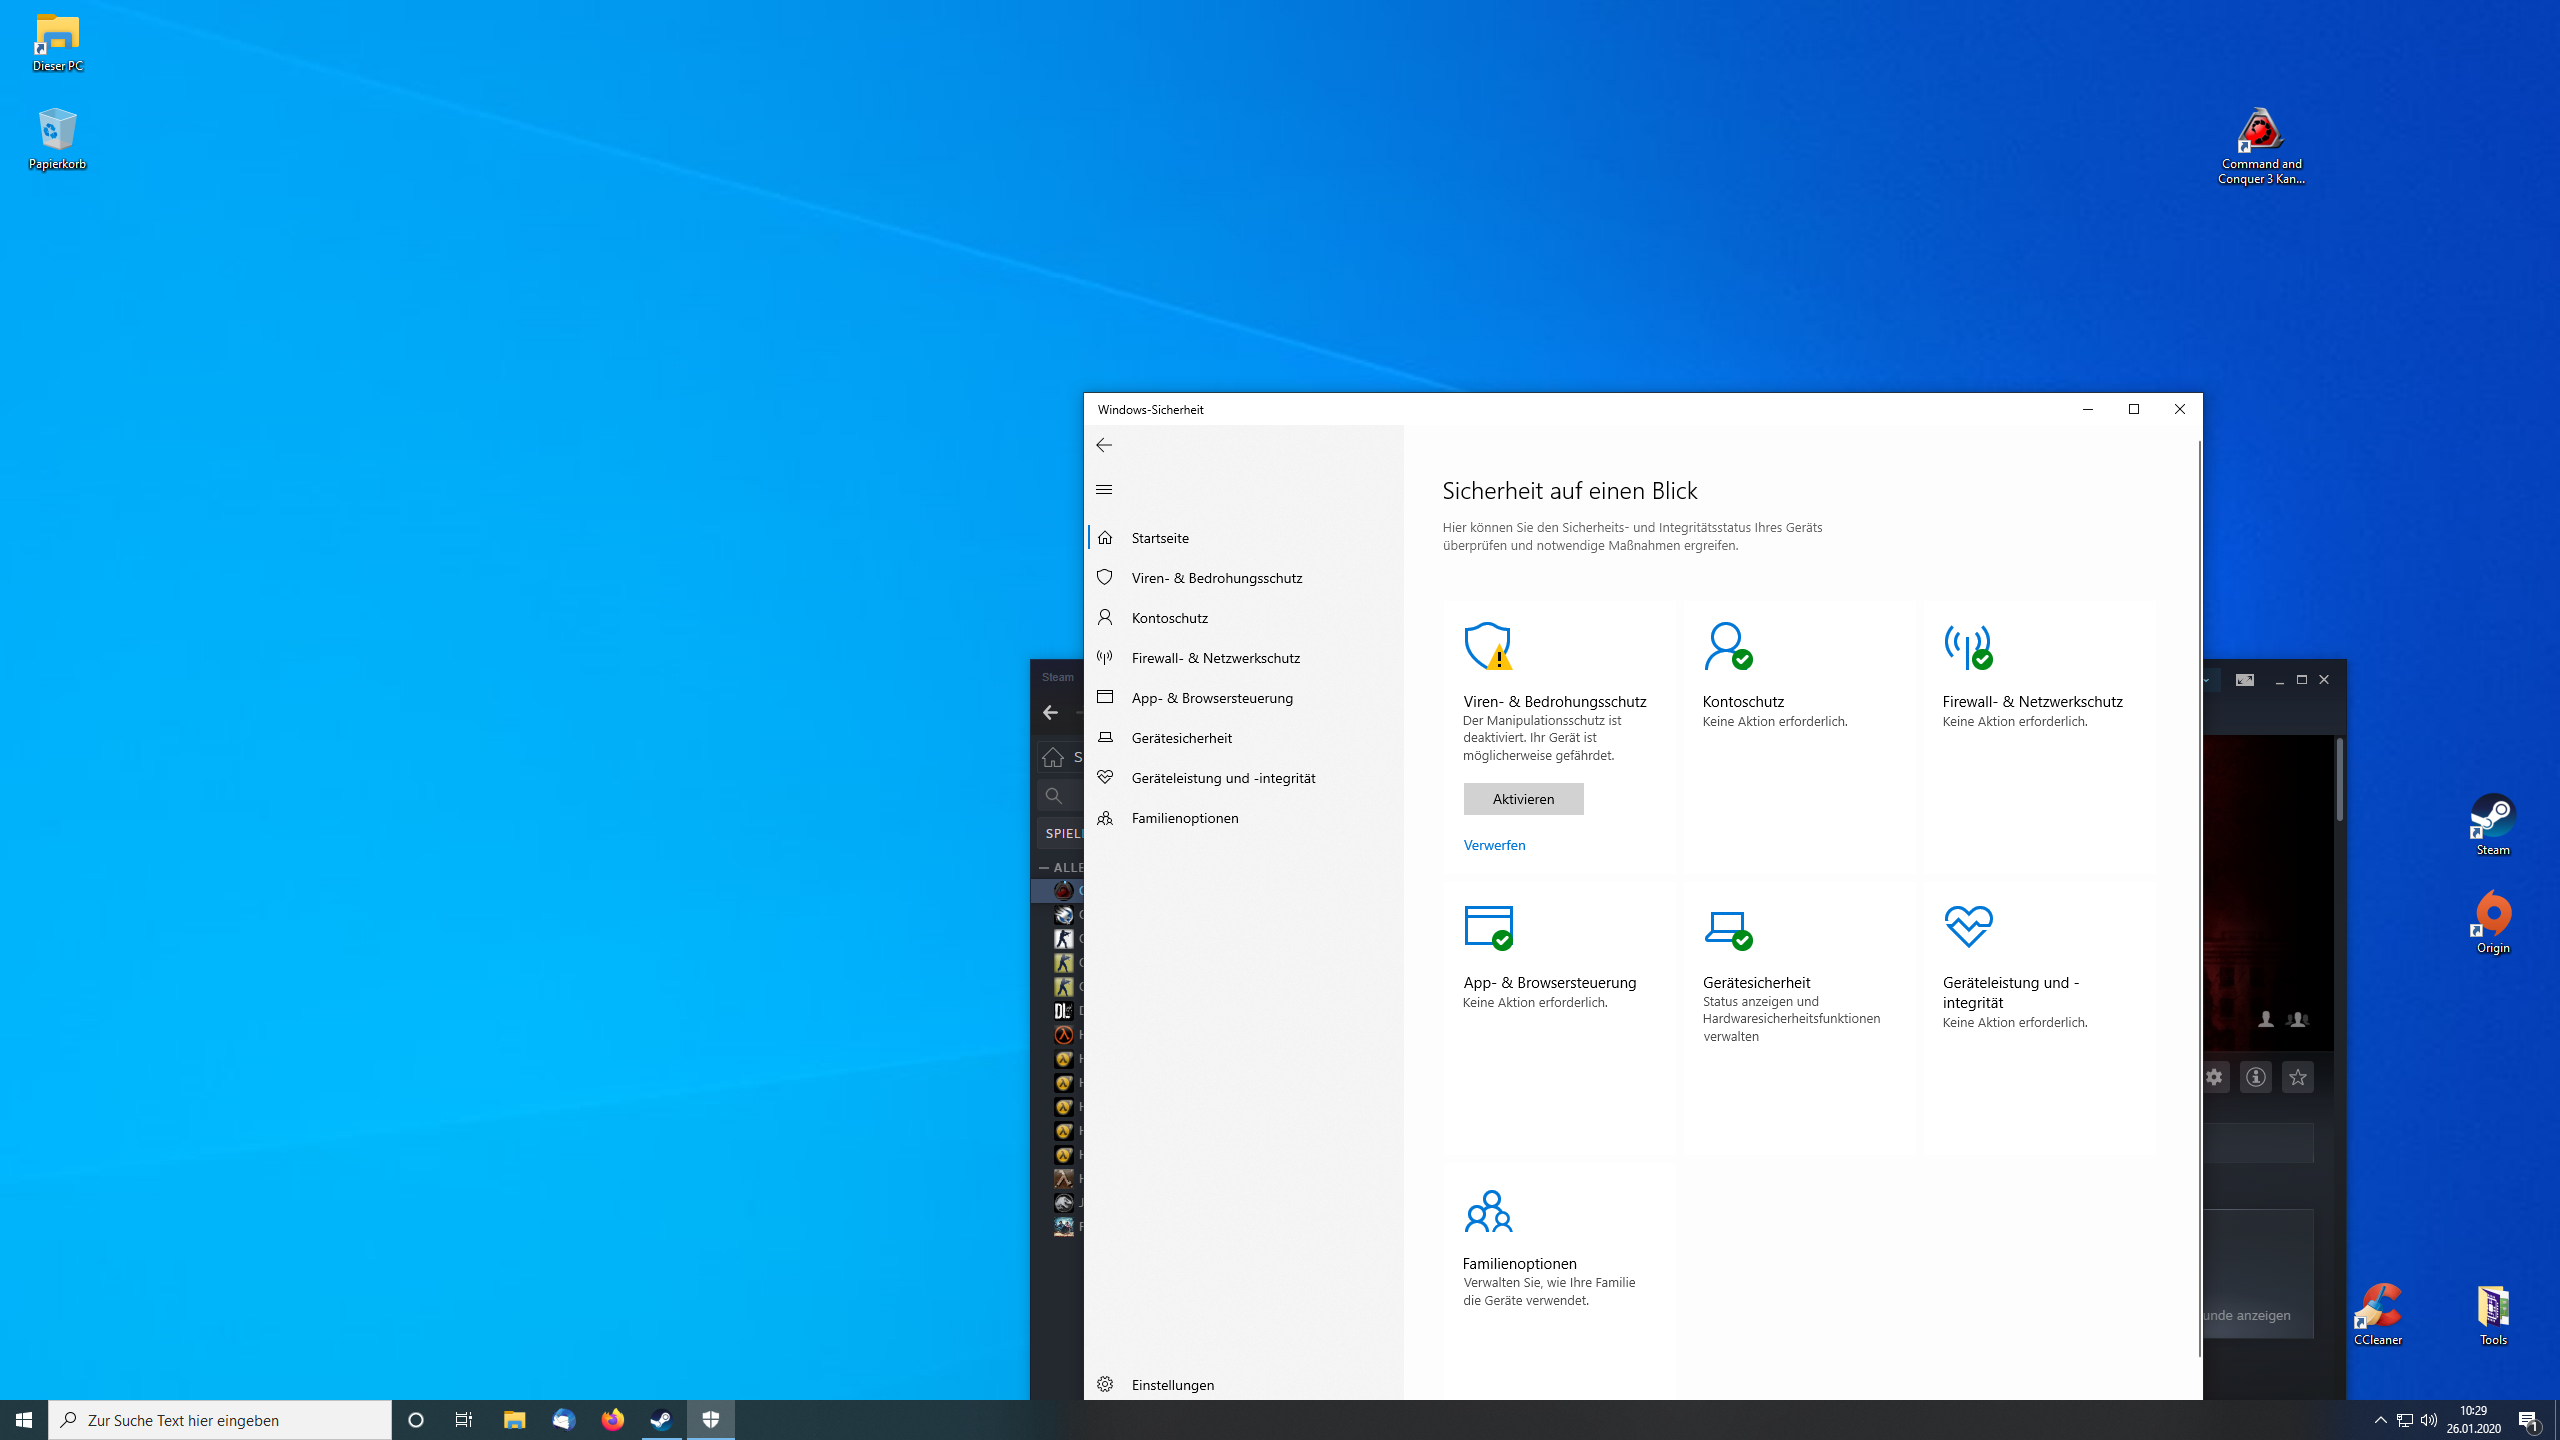Toggle the hamburger navigation menu
The width and height of the screenshot is (2560, 1440).
(1104, 489)
